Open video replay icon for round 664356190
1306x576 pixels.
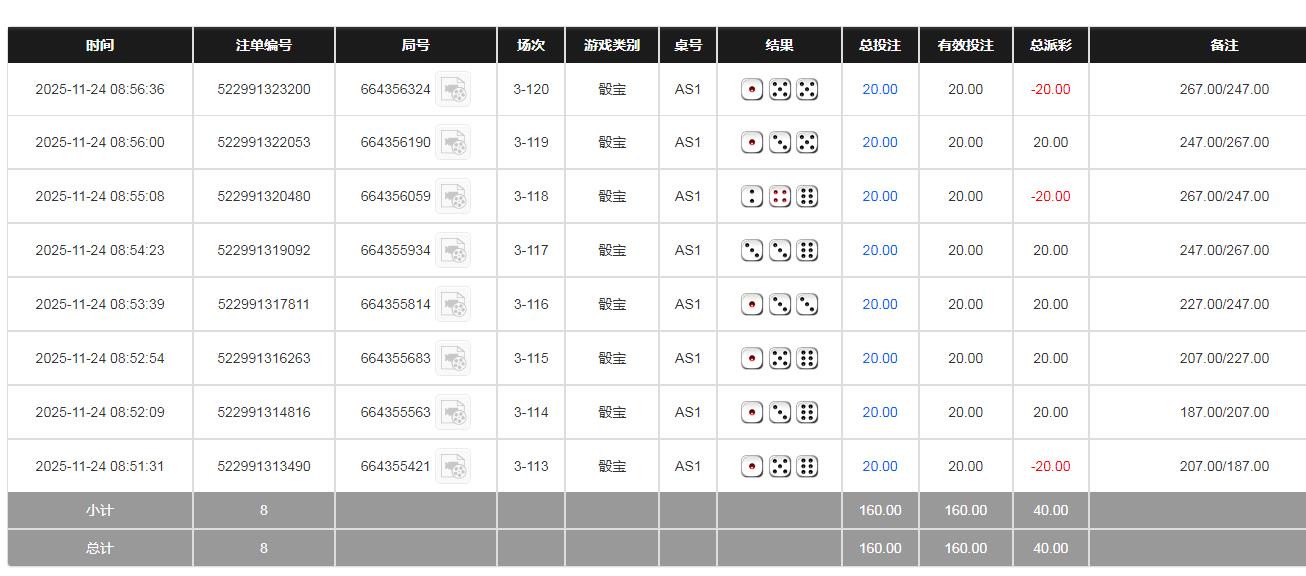coord(453,143)
